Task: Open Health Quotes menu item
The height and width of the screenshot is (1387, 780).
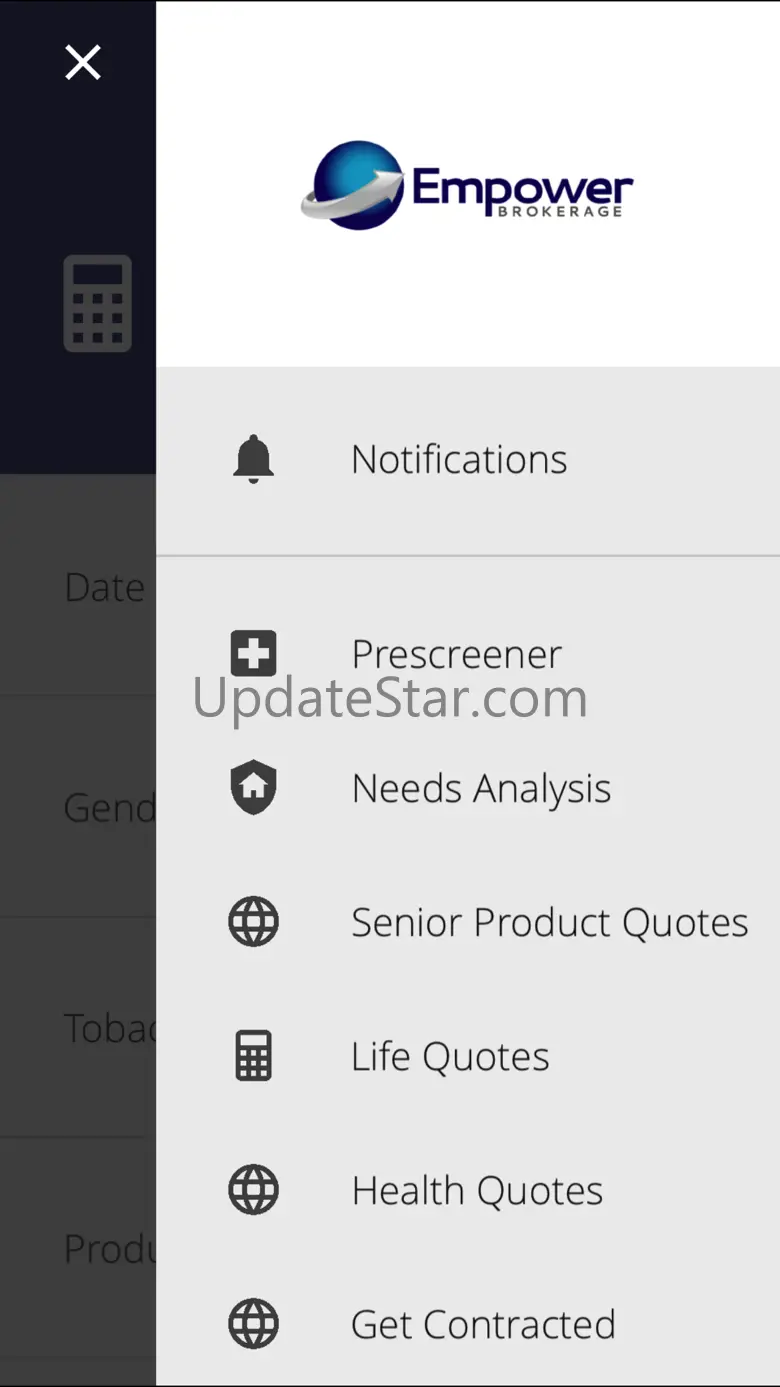Action: [477, 1191]
